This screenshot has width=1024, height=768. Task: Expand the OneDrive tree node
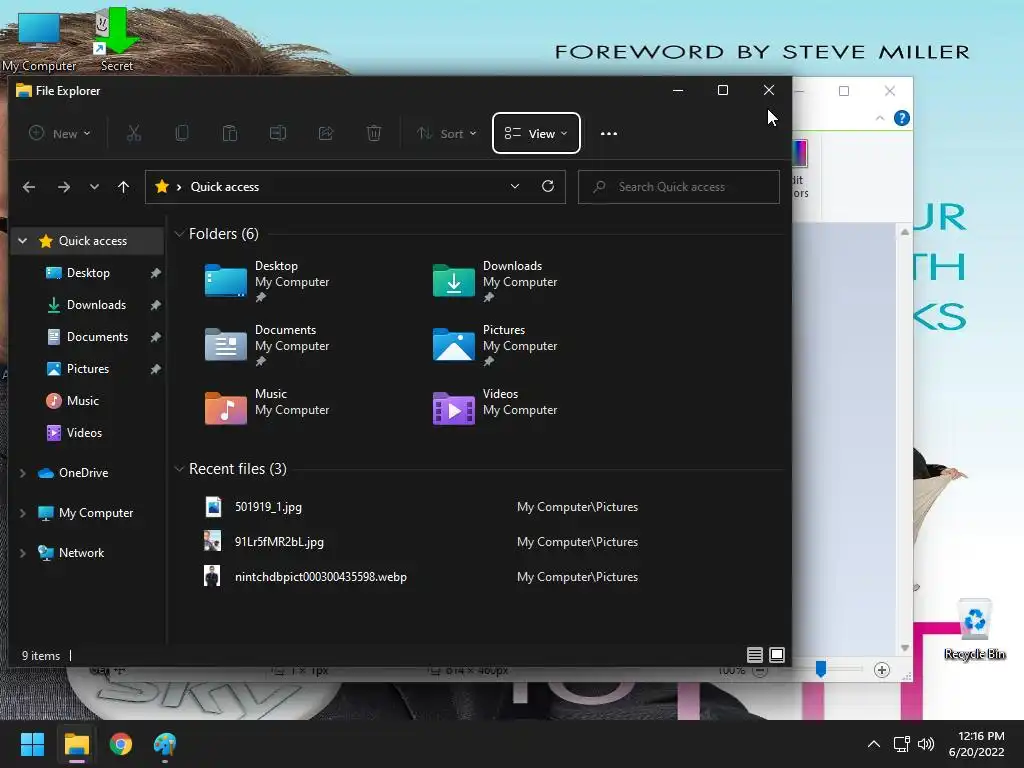tap(23, 473)
